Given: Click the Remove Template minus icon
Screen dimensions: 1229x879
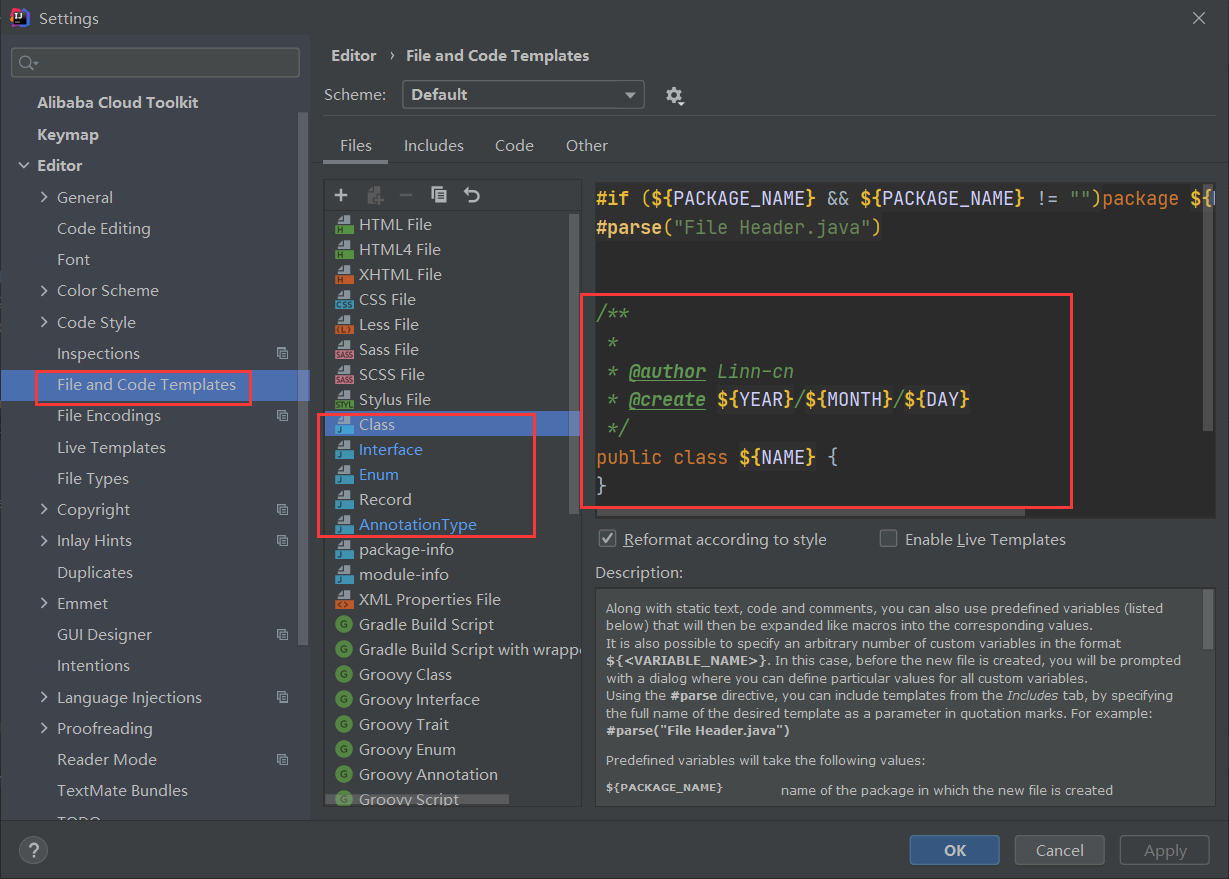Looking at the screenshot, I should click(406, 195).
